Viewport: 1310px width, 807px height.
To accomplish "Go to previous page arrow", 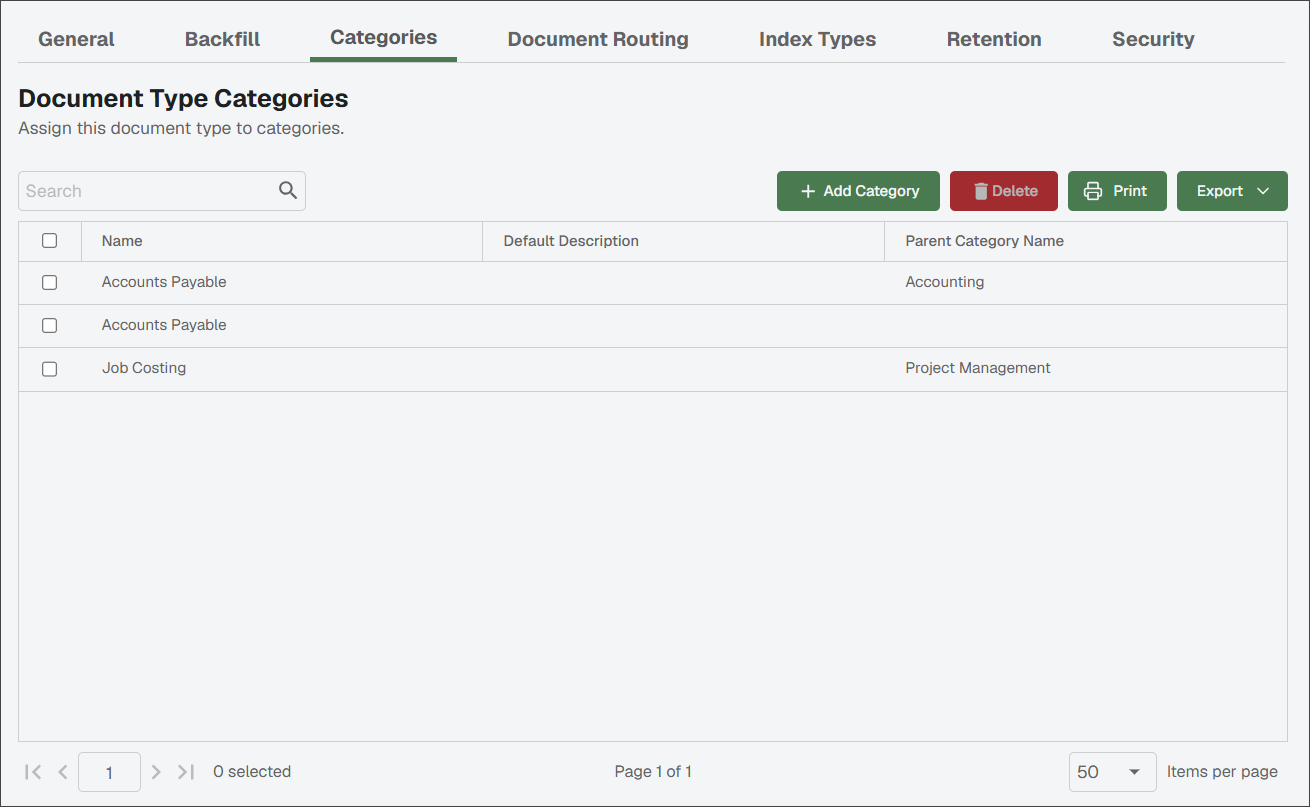I will (63, 772).
